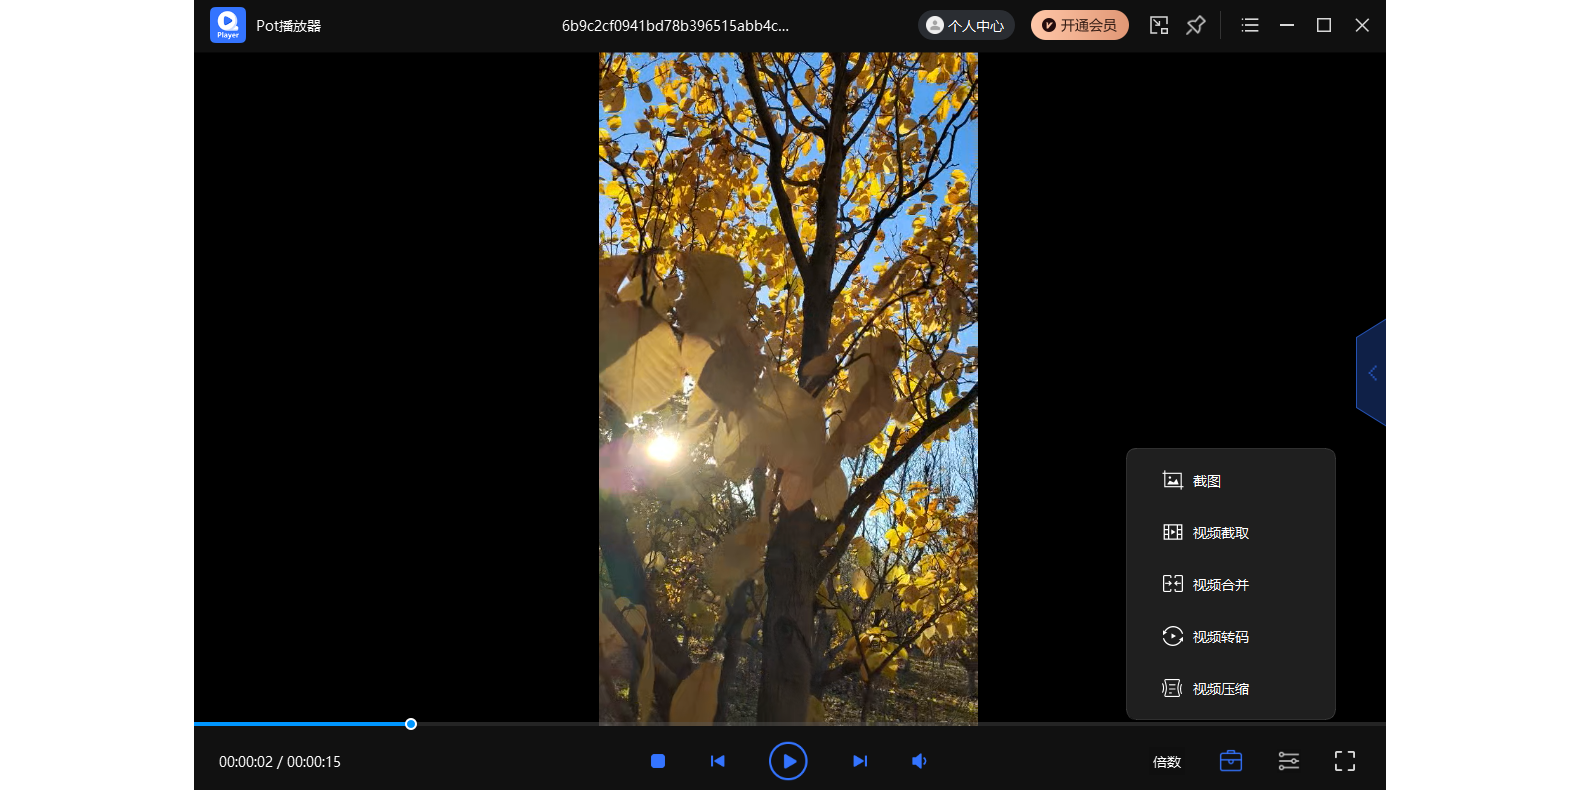This screenshot has height=790, width=1580.
Task: Enter fullscreen mode
Action: pos(1345,761)
